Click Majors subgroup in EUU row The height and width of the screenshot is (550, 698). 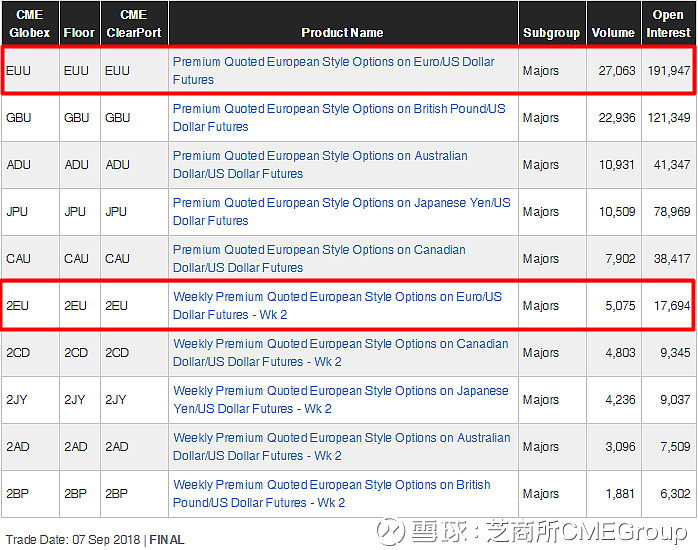[541, 71]
